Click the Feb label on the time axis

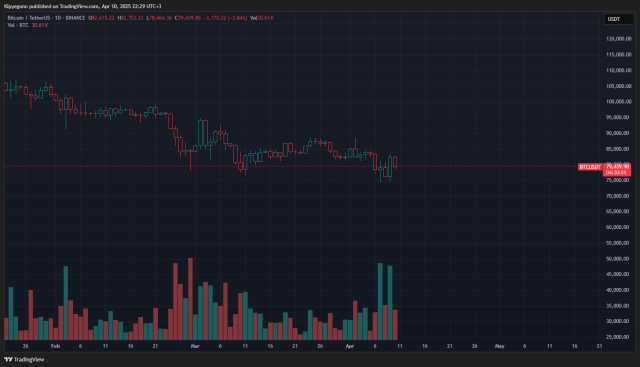point(56,346)
